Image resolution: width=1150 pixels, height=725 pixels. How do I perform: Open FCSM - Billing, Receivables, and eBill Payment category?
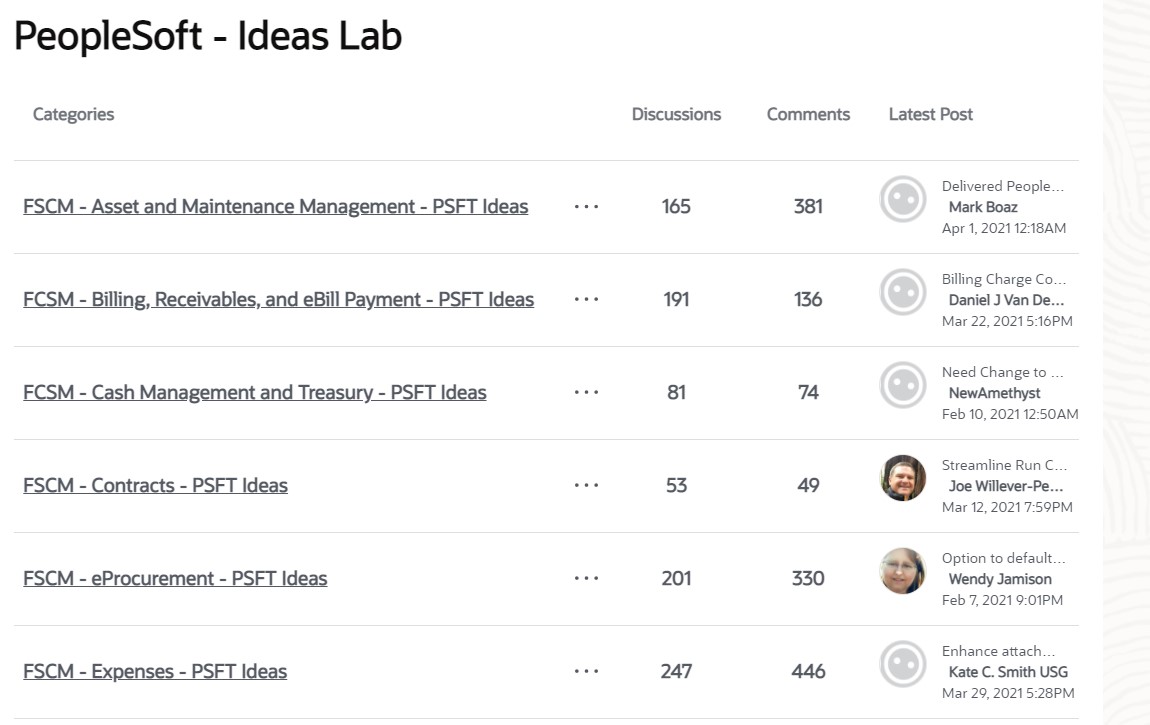coord(279,300)
